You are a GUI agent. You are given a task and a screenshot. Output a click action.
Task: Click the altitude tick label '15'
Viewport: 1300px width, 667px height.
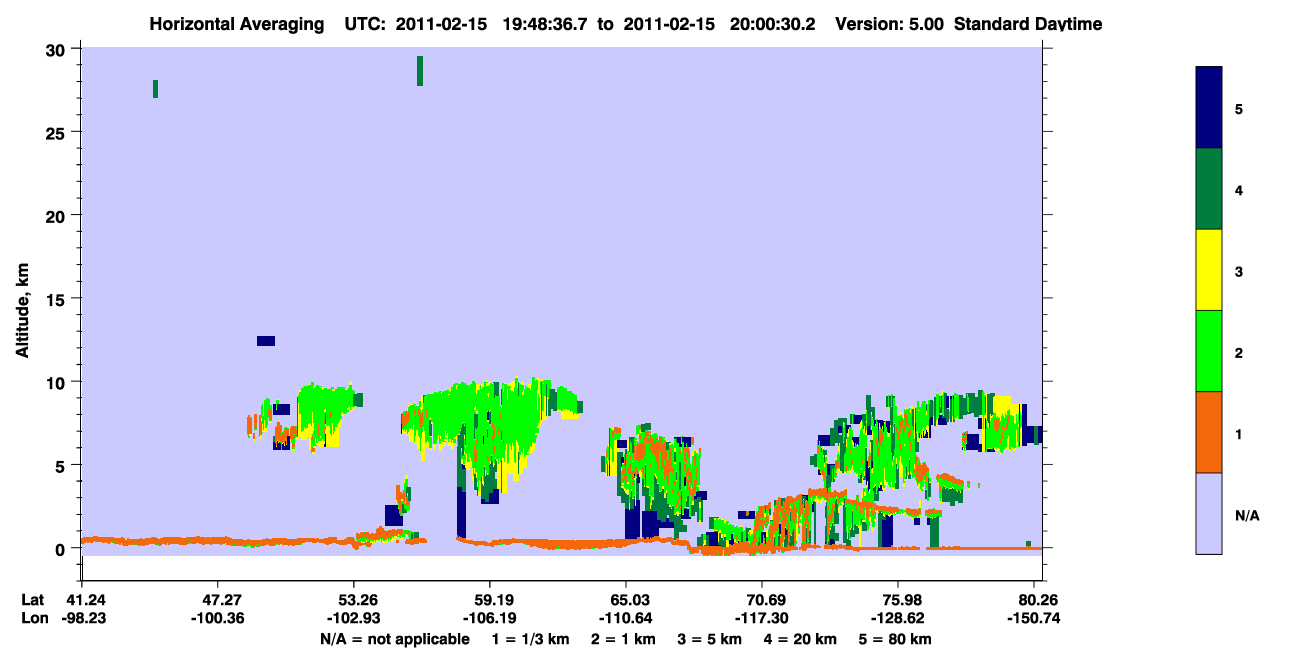point(57,299)
